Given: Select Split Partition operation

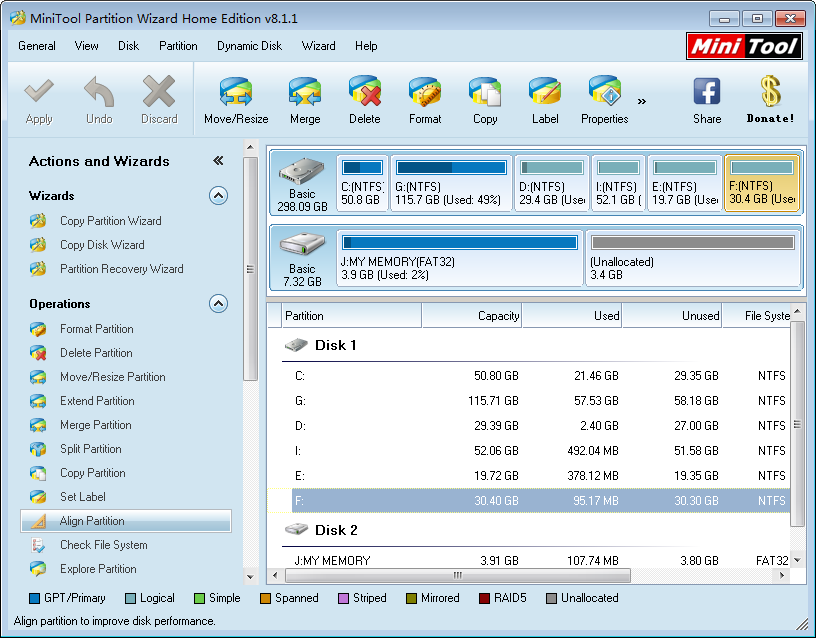Looking at the screenshot, I should pos(91,449).
